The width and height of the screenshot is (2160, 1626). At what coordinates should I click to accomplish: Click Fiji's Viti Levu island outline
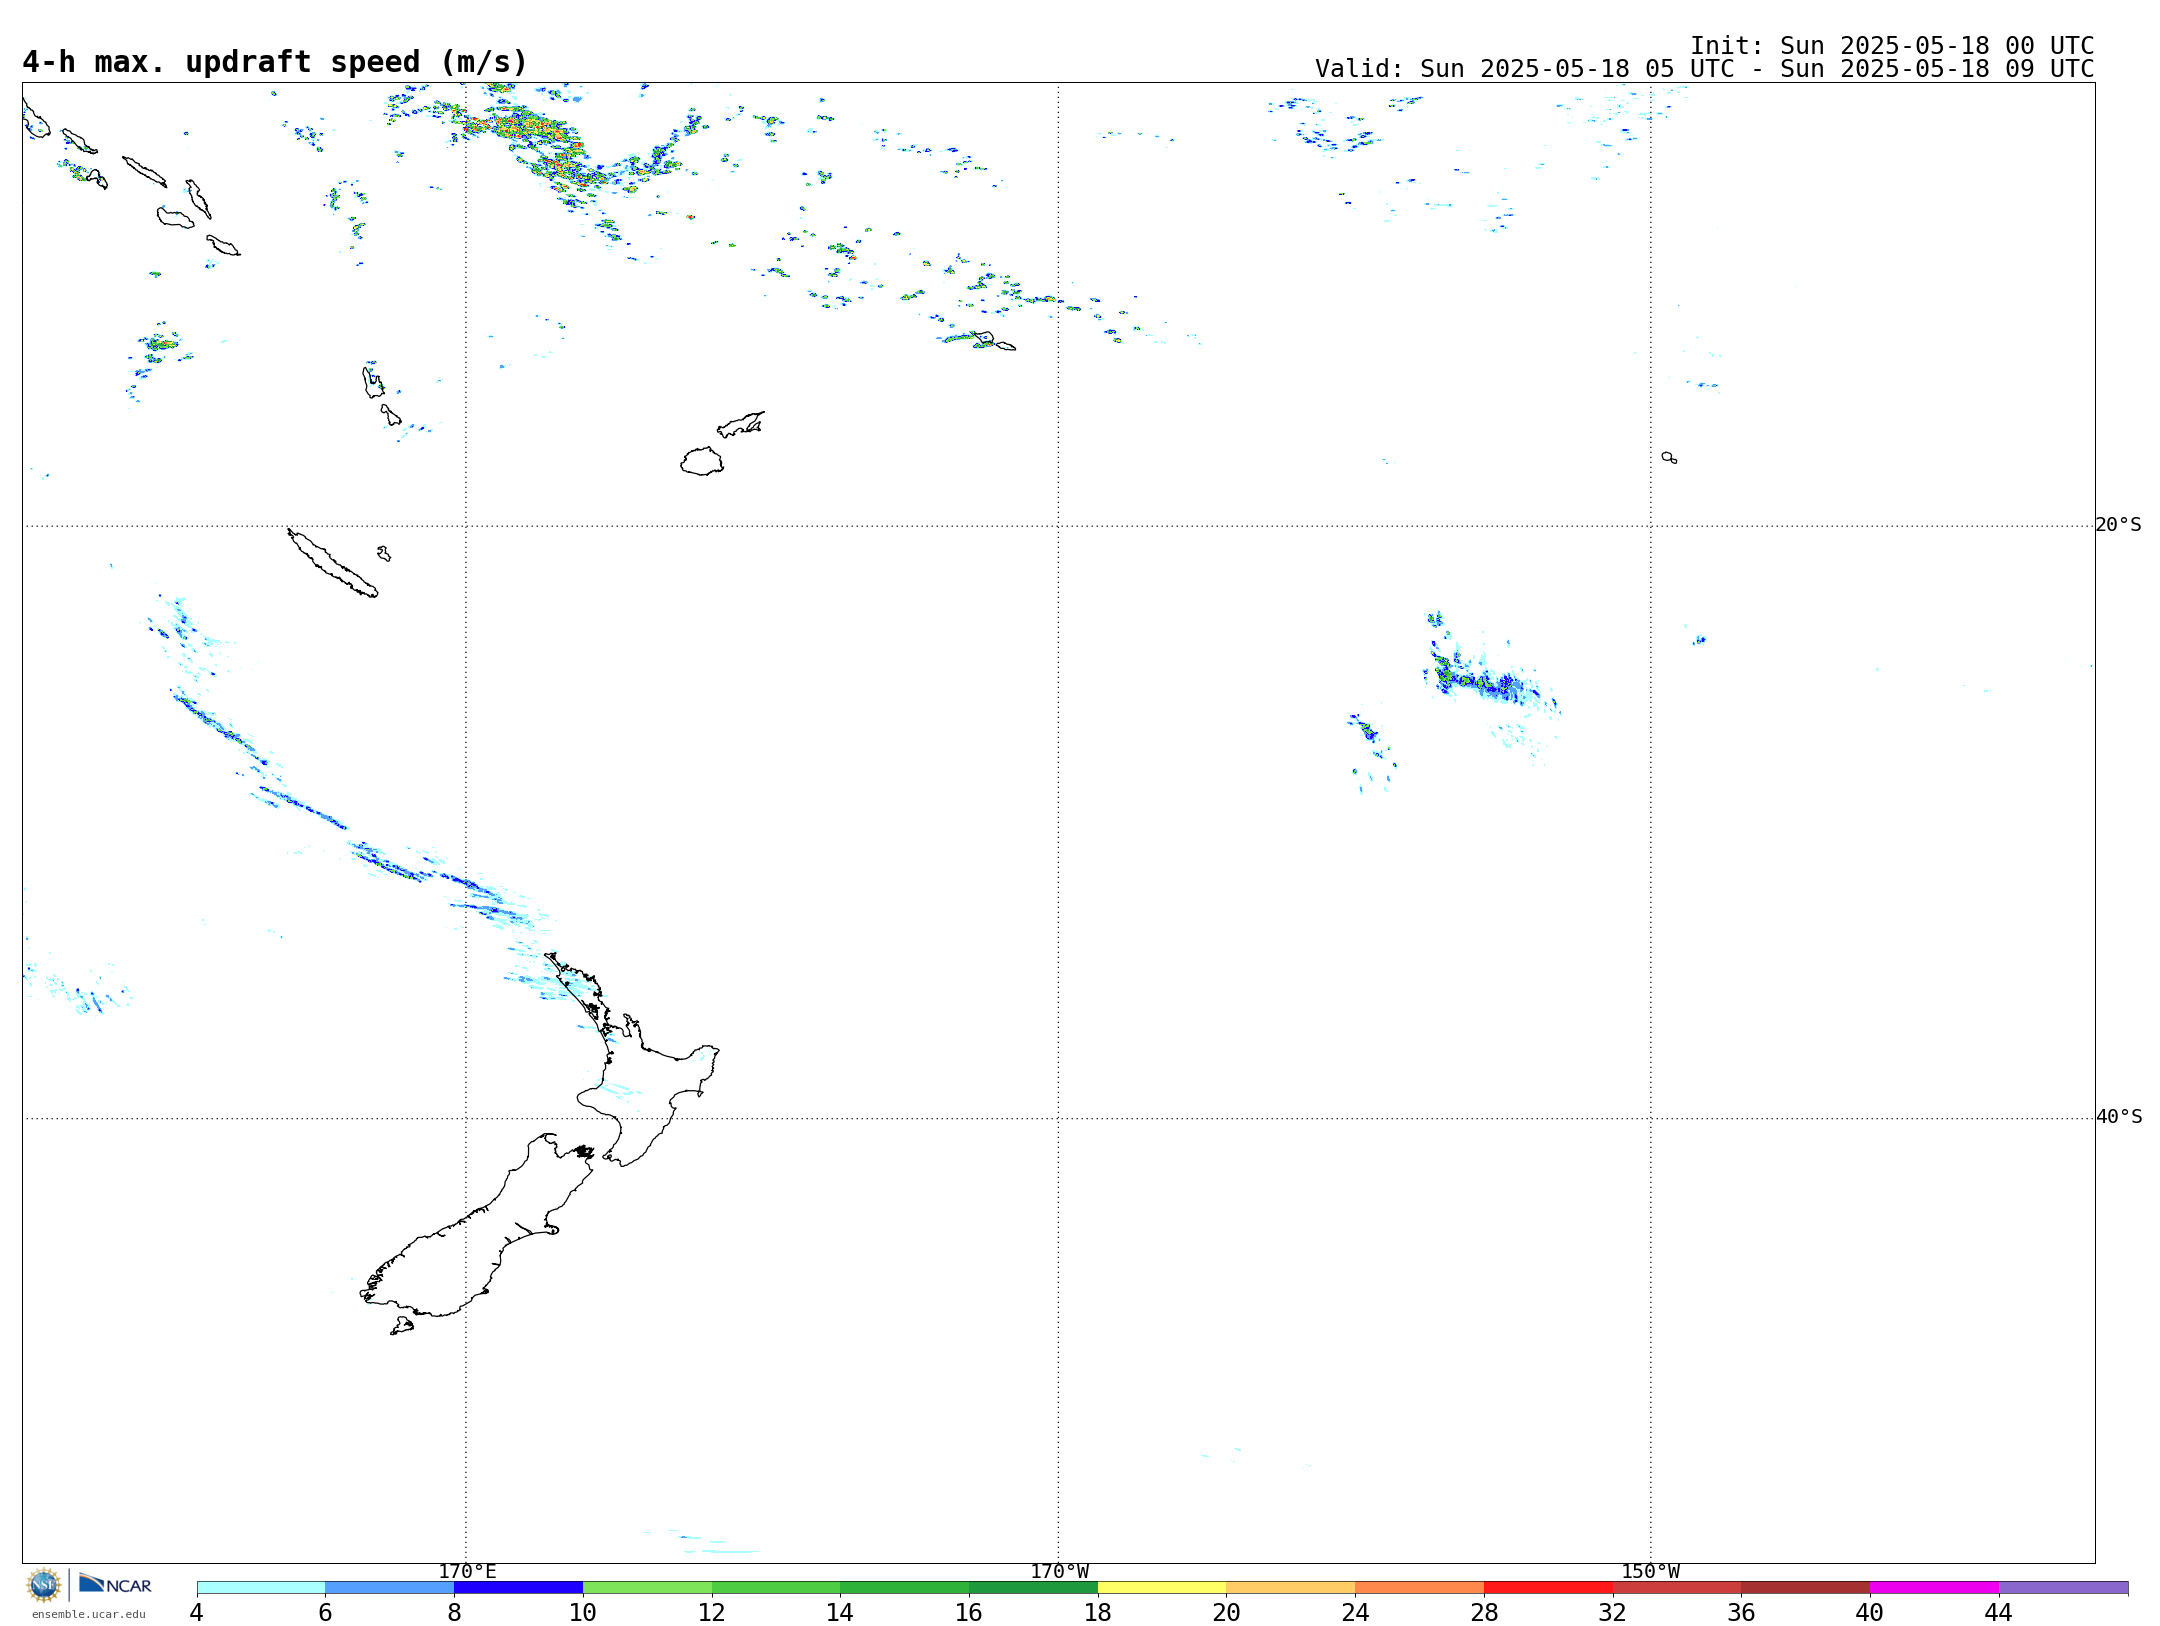702,461
